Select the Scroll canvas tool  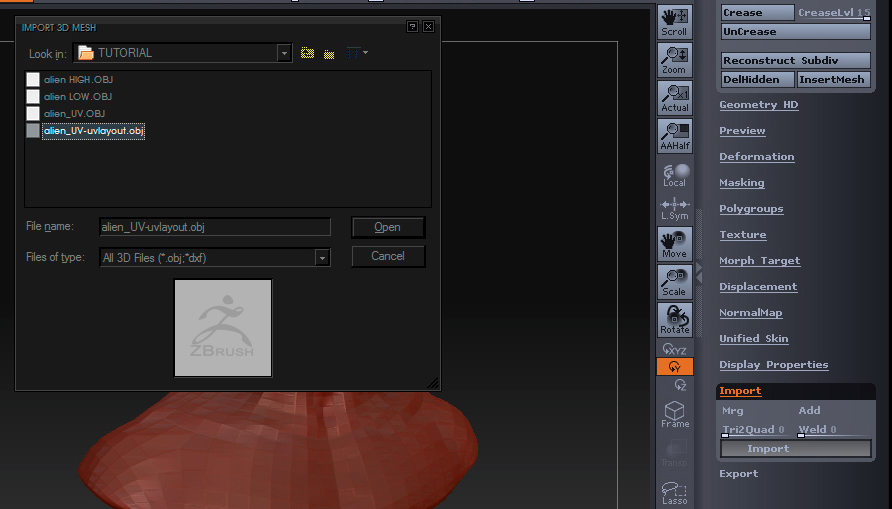[x=675, y=22]
